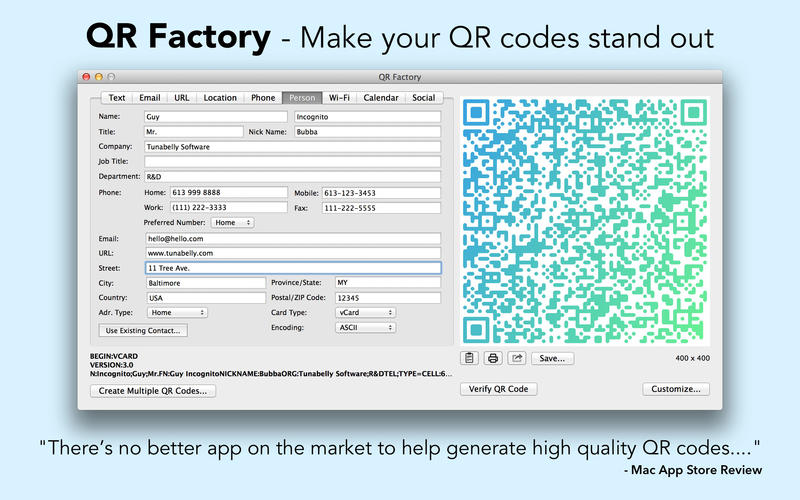Print the QR code

click(x=493, y=358)
